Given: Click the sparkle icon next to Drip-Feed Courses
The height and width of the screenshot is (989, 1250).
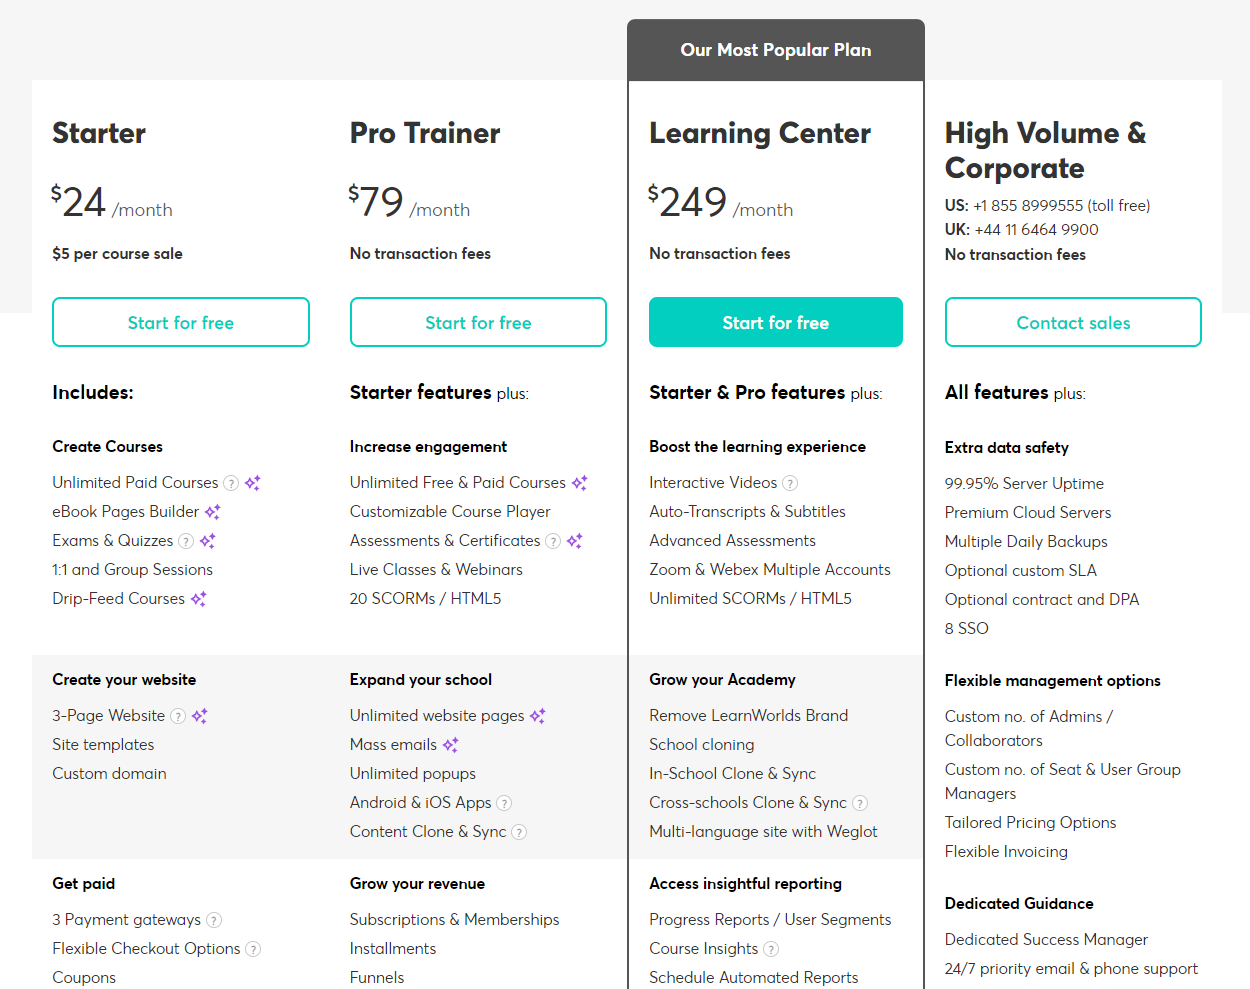Looking at the screenshot, I should [x=197, y=598].
